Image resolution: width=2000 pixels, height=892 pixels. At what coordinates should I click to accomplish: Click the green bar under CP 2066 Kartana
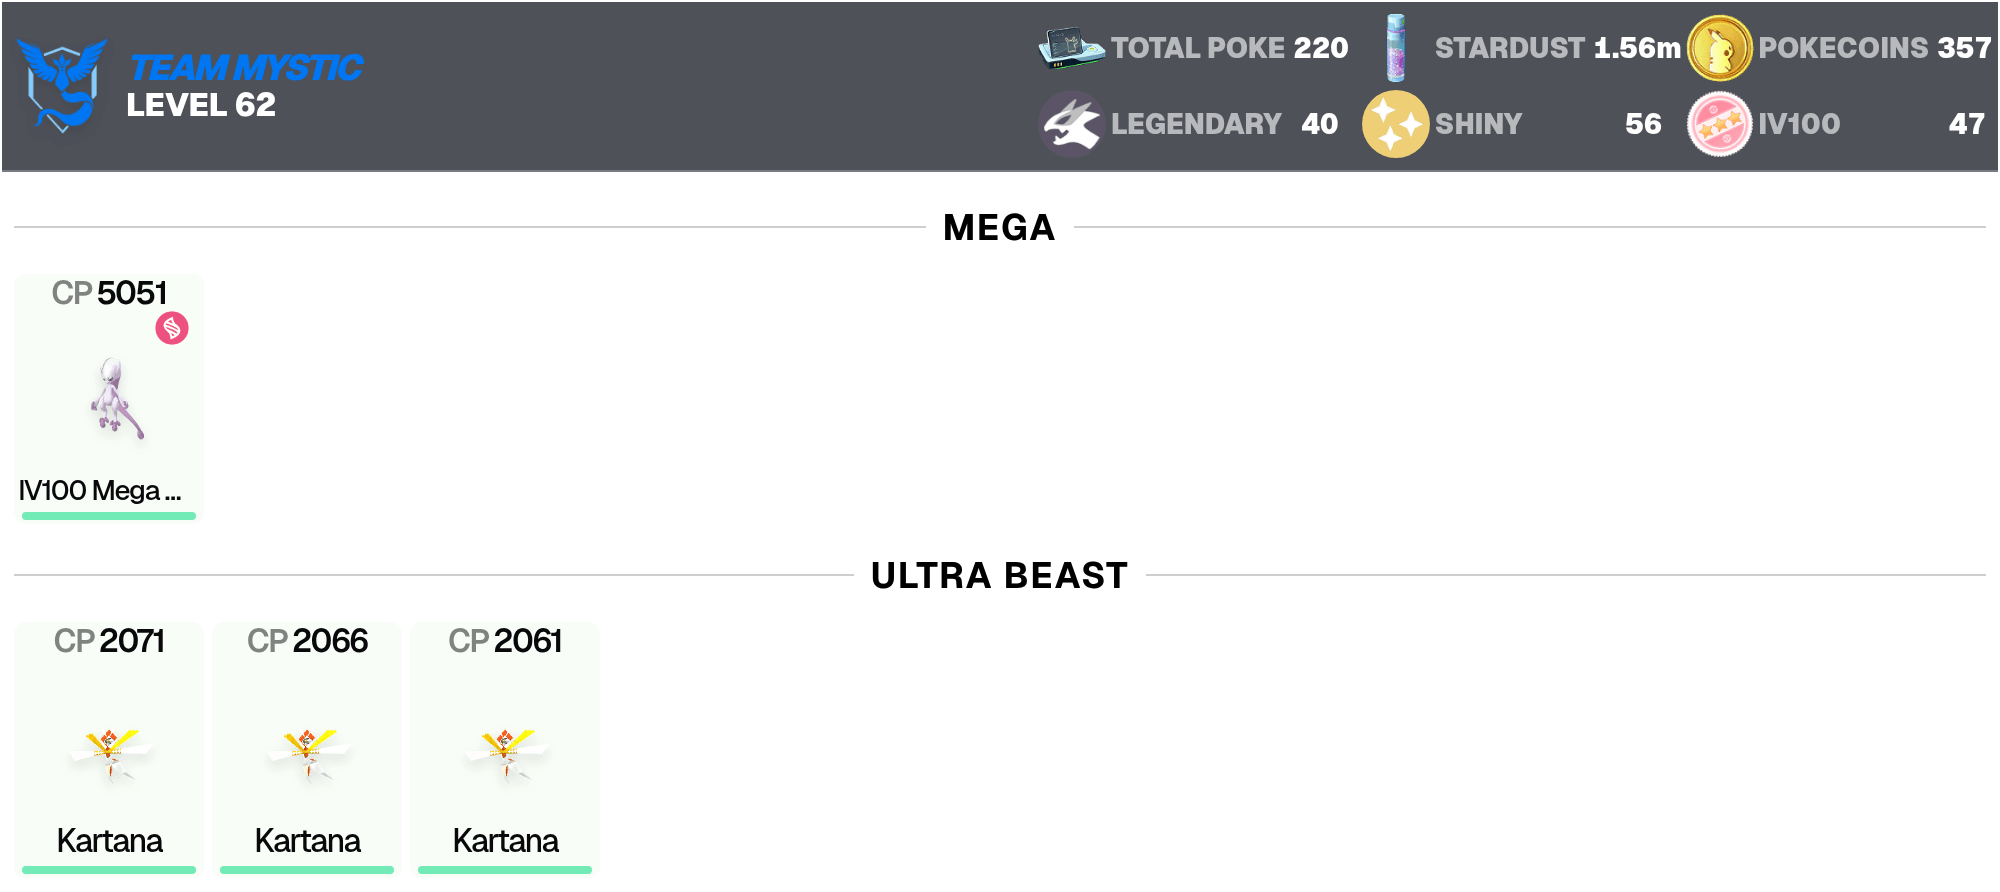click(307, 870)
